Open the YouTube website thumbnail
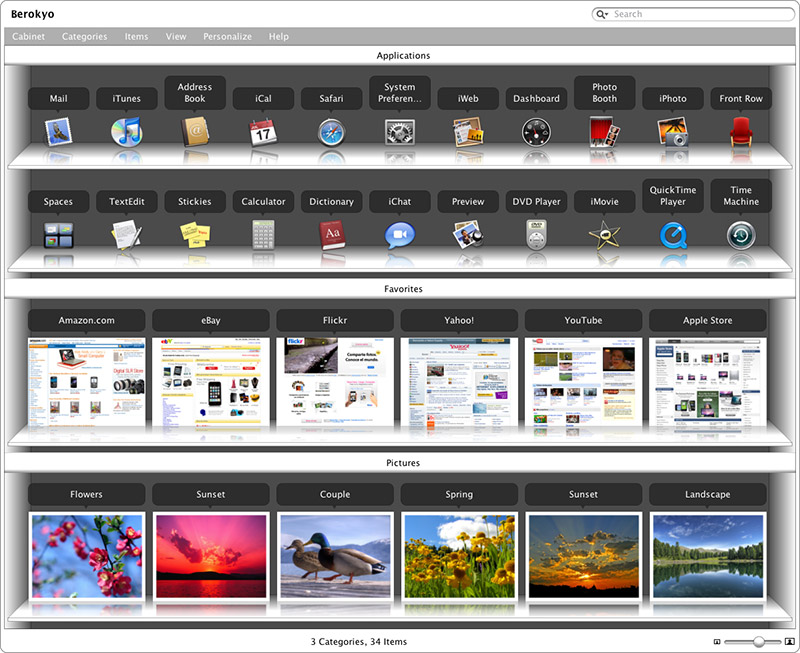 [583, 381]
